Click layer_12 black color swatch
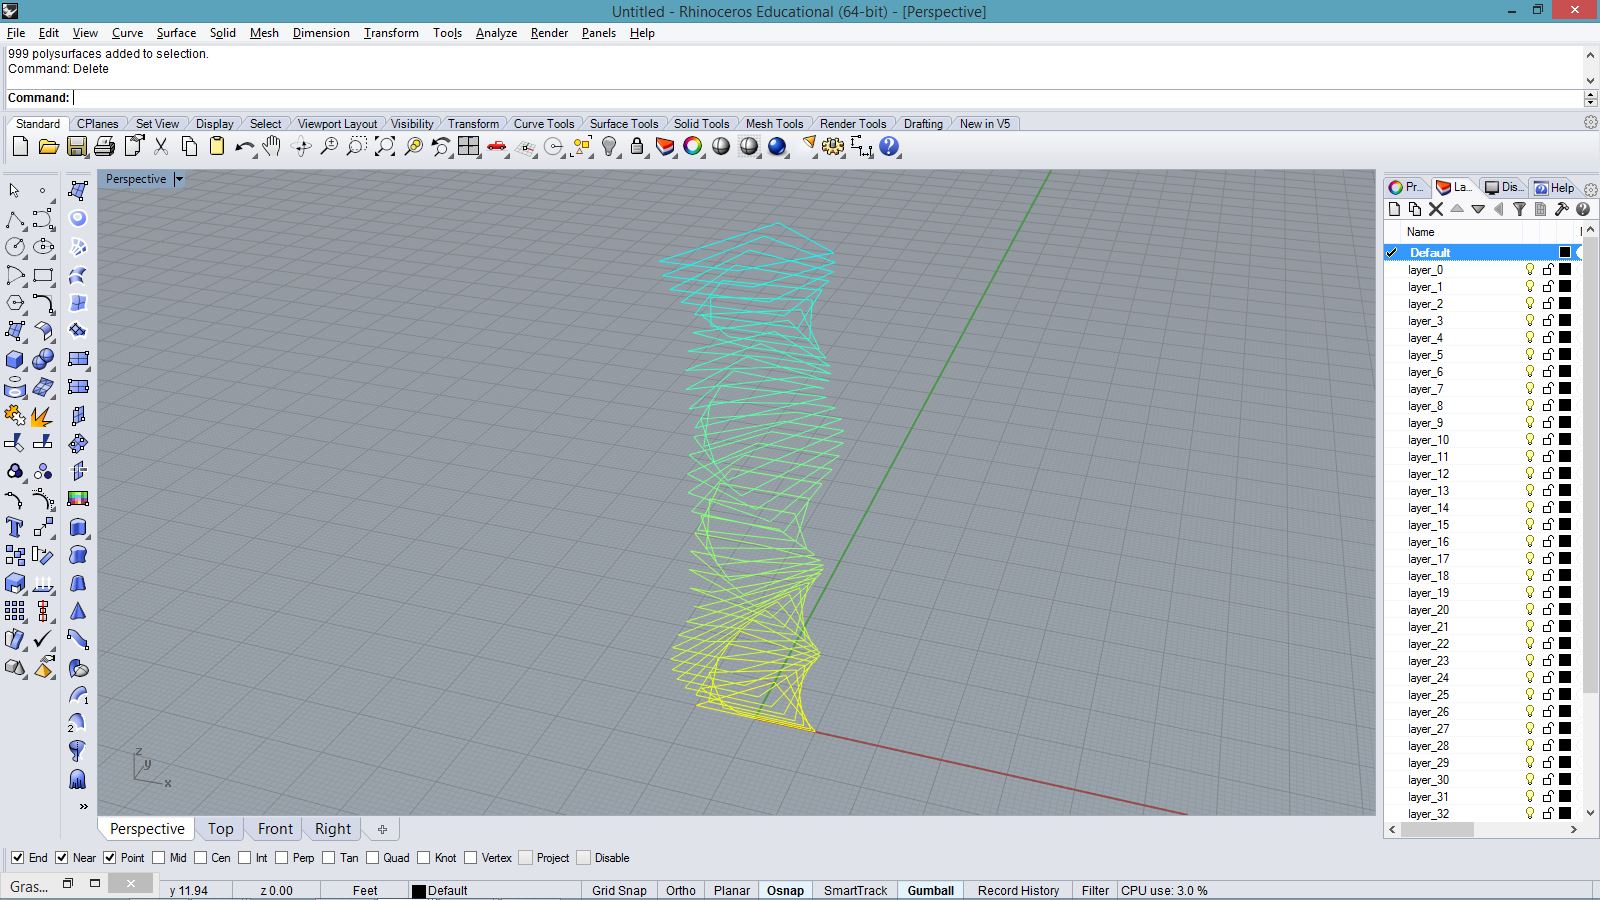Image resolution: width=1600 pixels, height=900 pixels. 1565,474
